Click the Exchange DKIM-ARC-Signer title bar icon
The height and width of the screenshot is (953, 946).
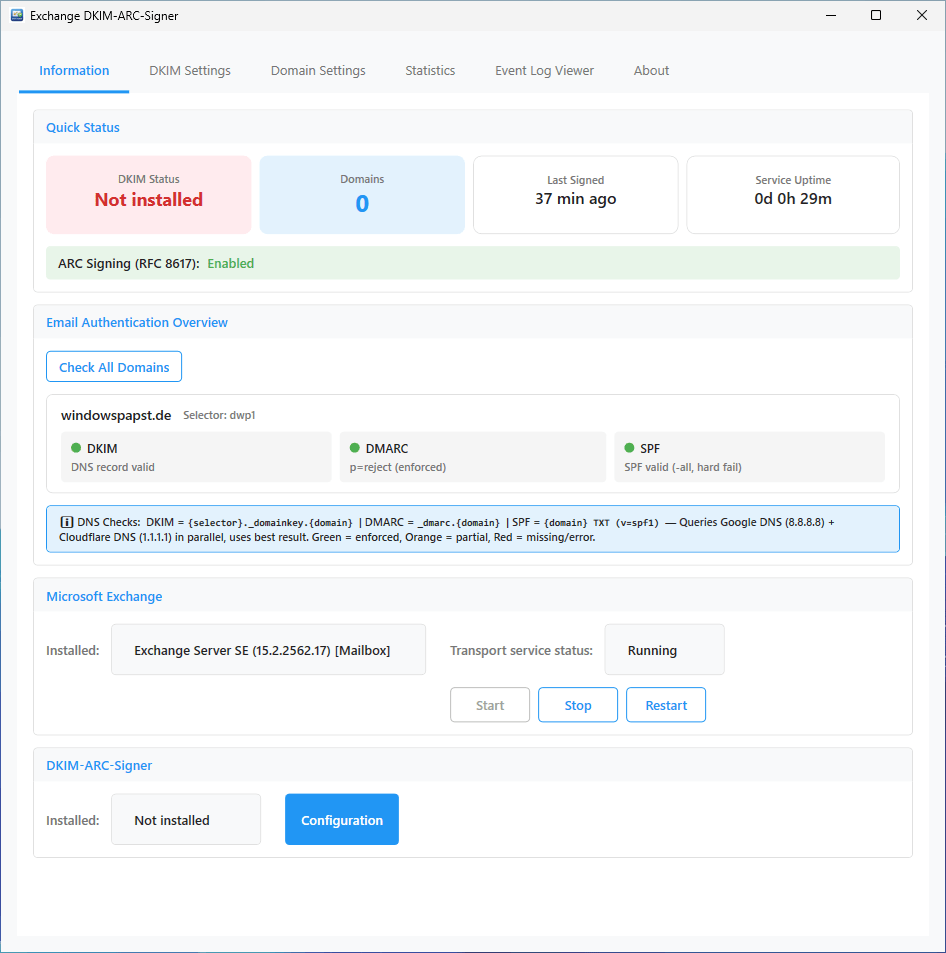pos(17,15)
